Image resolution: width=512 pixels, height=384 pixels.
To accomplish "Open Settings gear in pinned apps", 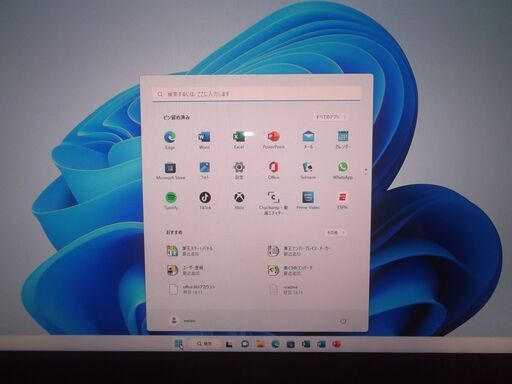I will point(239,167).
